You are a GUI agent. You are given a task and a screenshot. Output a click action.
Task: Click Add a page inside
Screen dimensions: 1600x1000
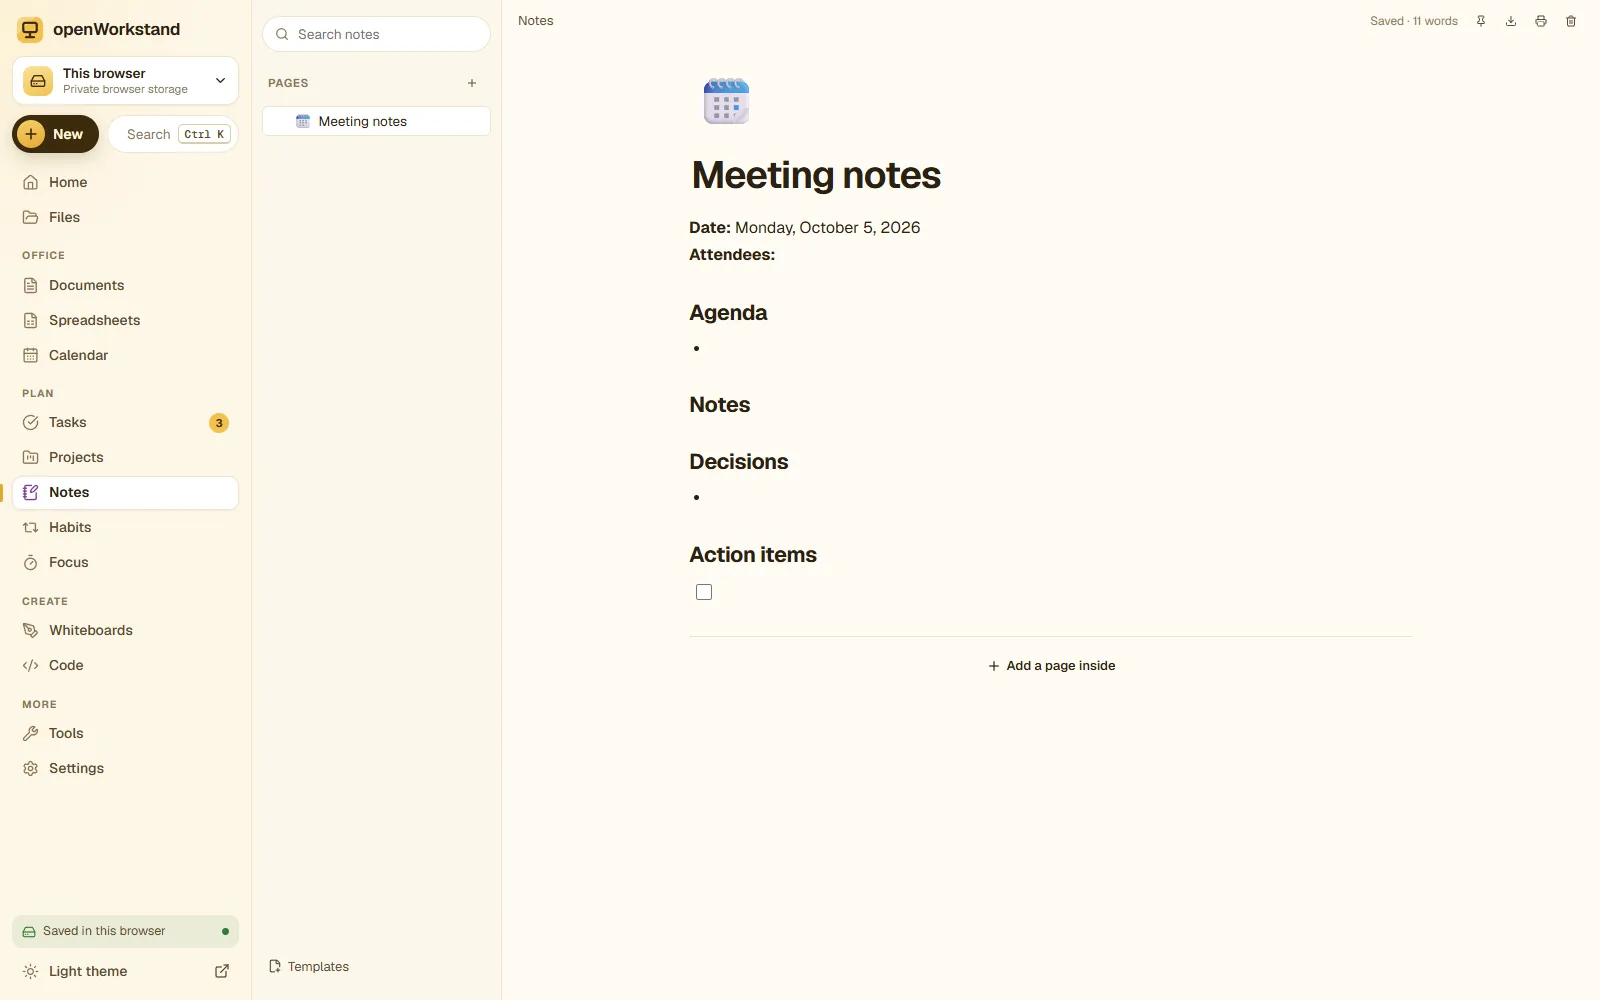pos(1051,666)
